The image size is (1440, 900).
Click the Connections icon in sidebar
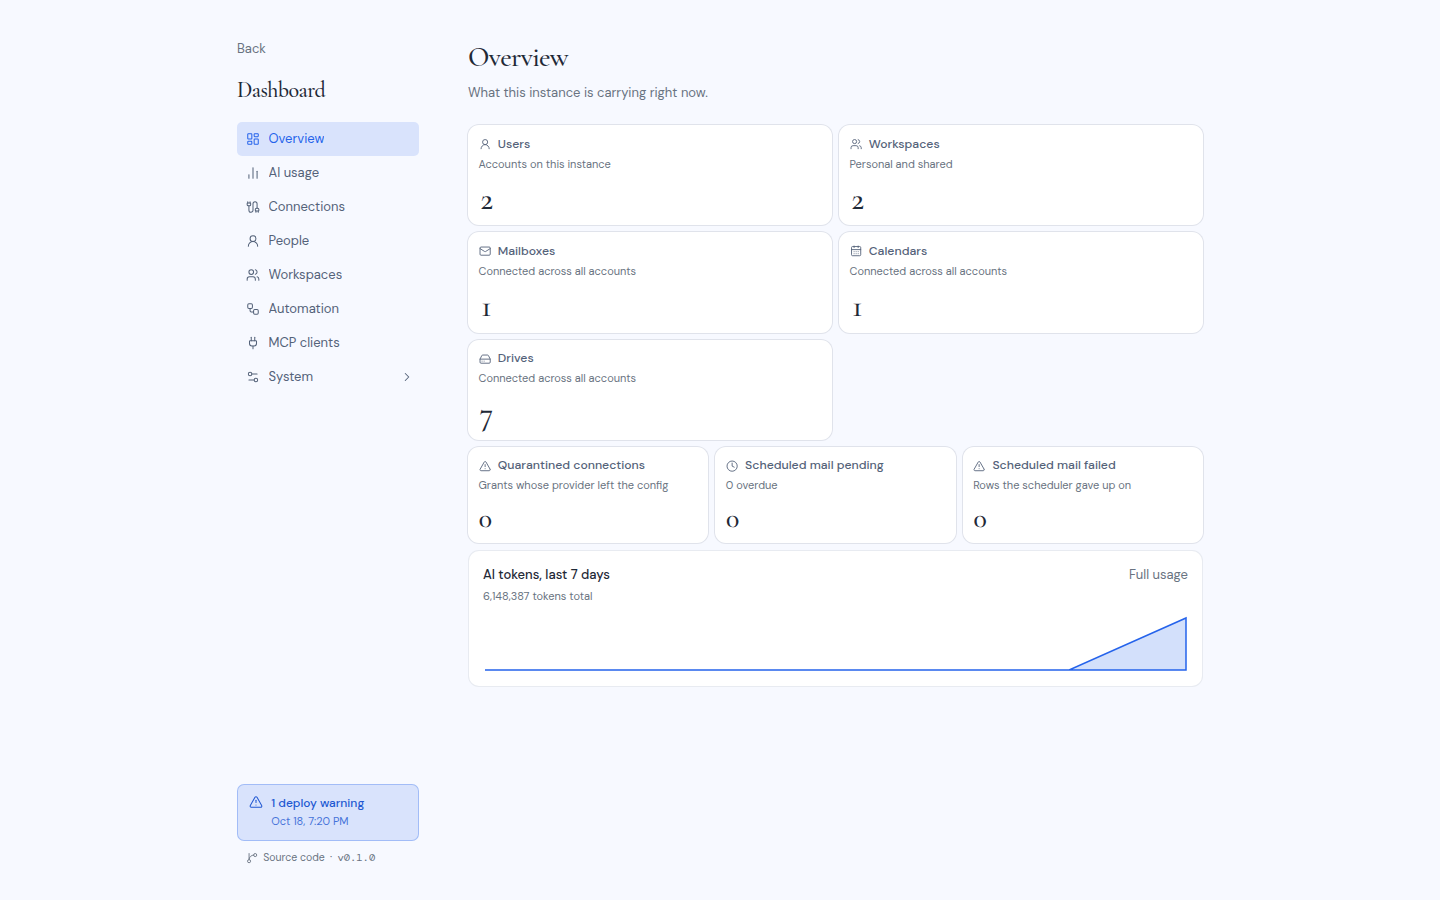tap(253, 207)
